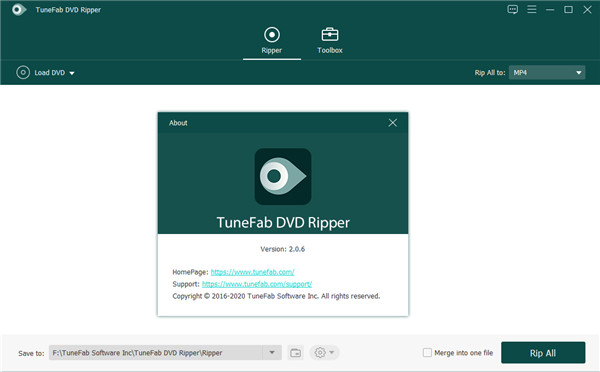Click the About dialog title text
Image resolution: width=600 pixels, height=372 pixels.
tap(178, 123)
